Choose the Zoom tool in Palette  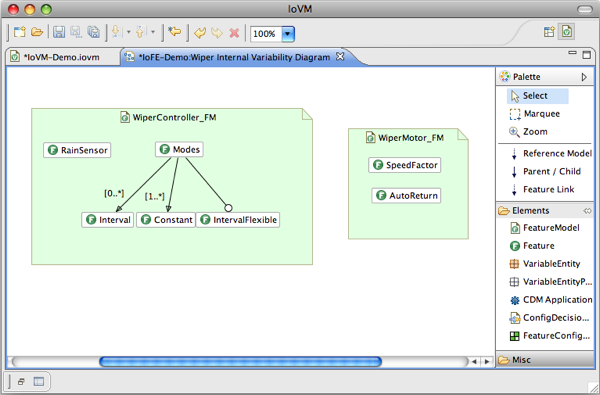coord(528,132)
